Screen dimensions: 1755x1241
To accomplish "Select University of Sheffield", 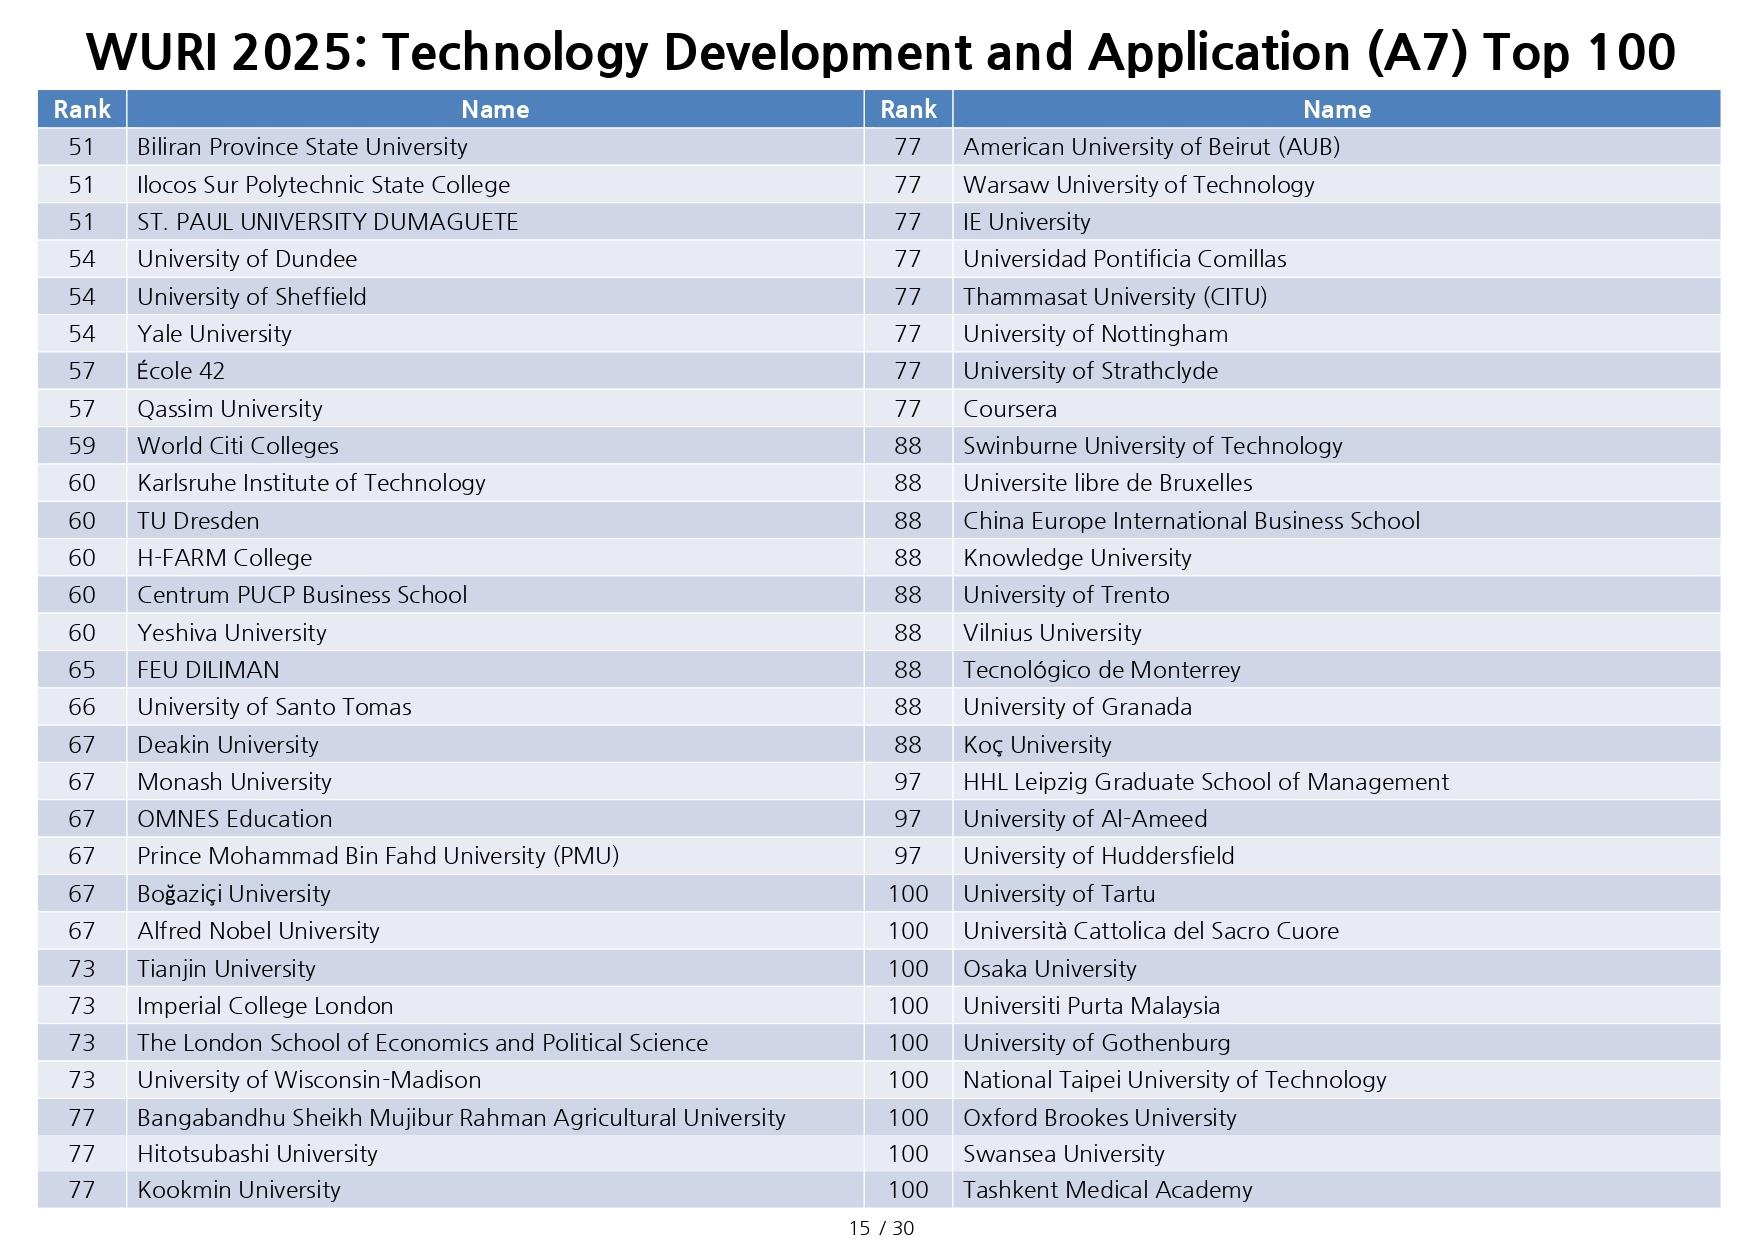I will tap(252, 297).
